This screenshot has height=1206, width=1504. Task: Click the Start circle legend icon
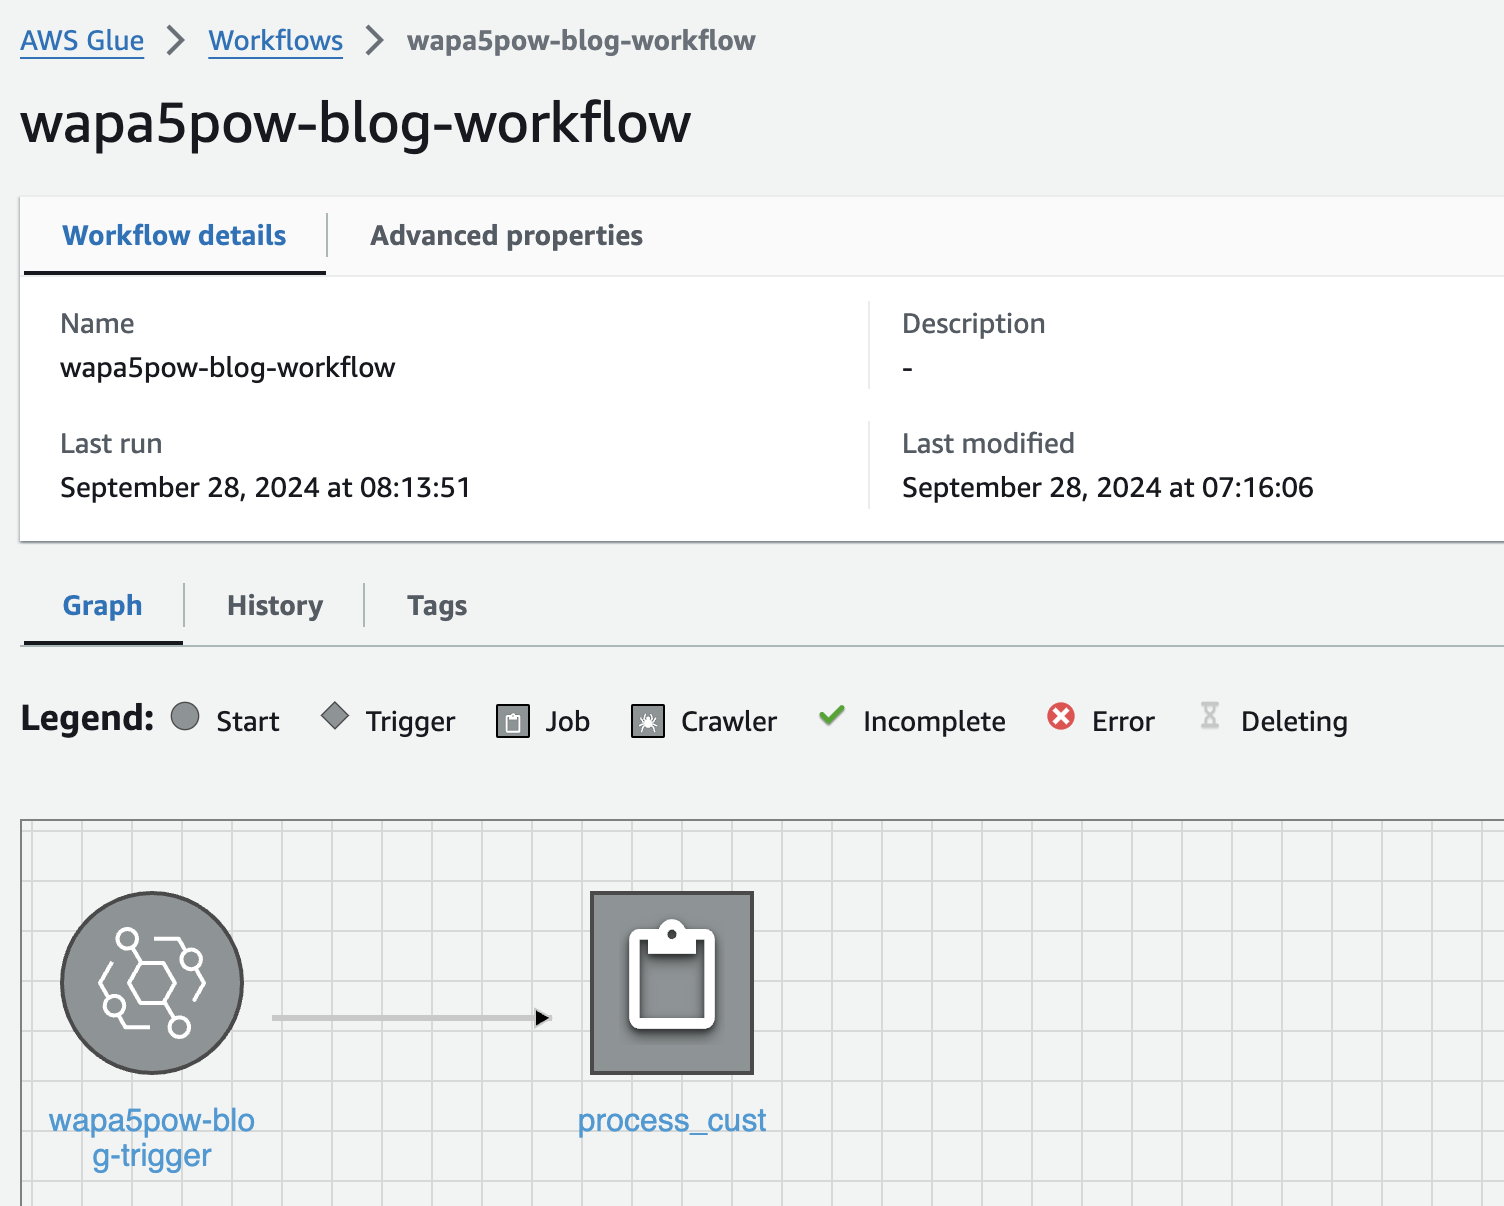click(x=185, y=717)
